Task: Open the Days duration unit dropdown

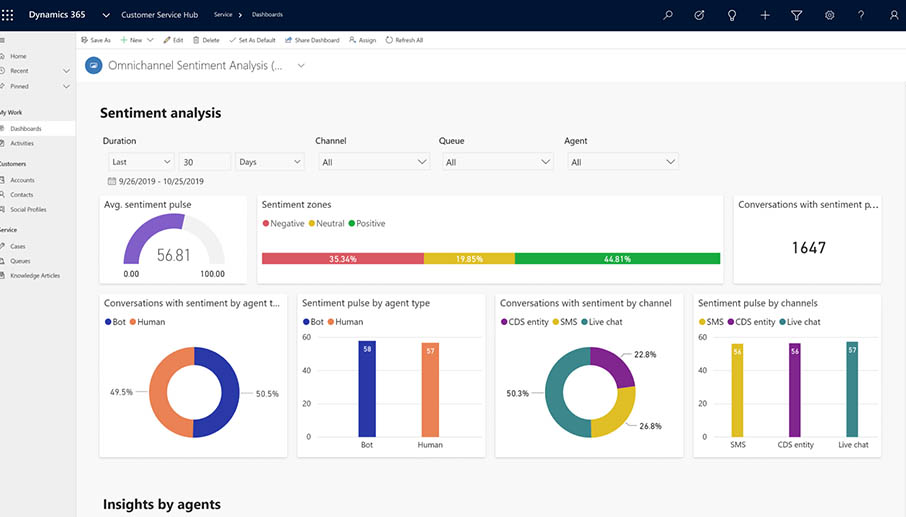Action: click(x=269, y=162)
